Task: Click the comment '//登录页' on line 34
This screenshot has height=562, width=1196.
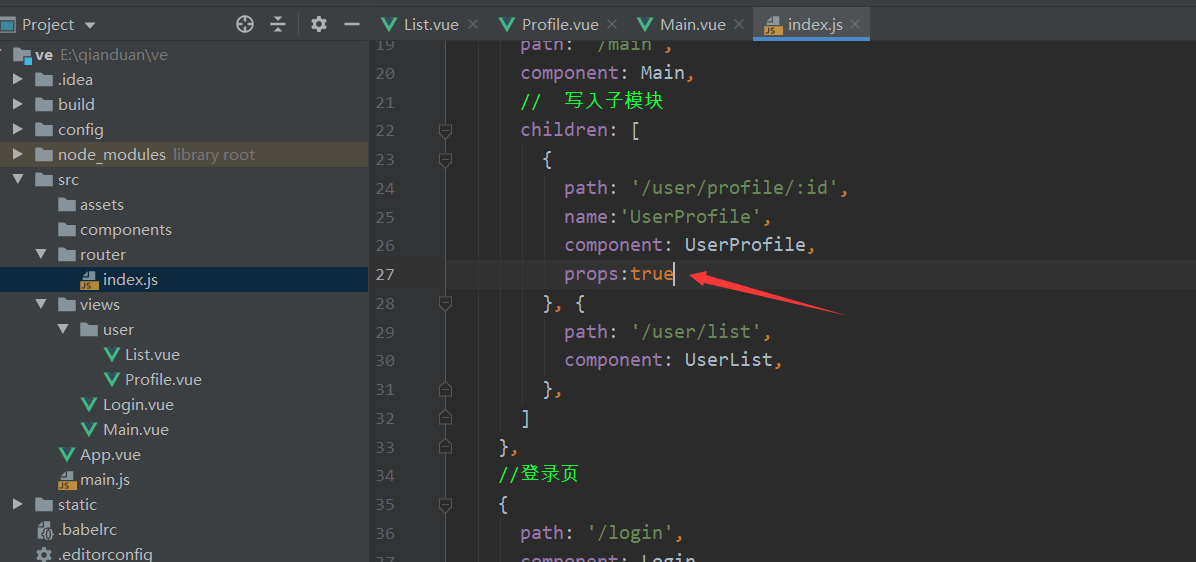Action: [x=539, y=475]
